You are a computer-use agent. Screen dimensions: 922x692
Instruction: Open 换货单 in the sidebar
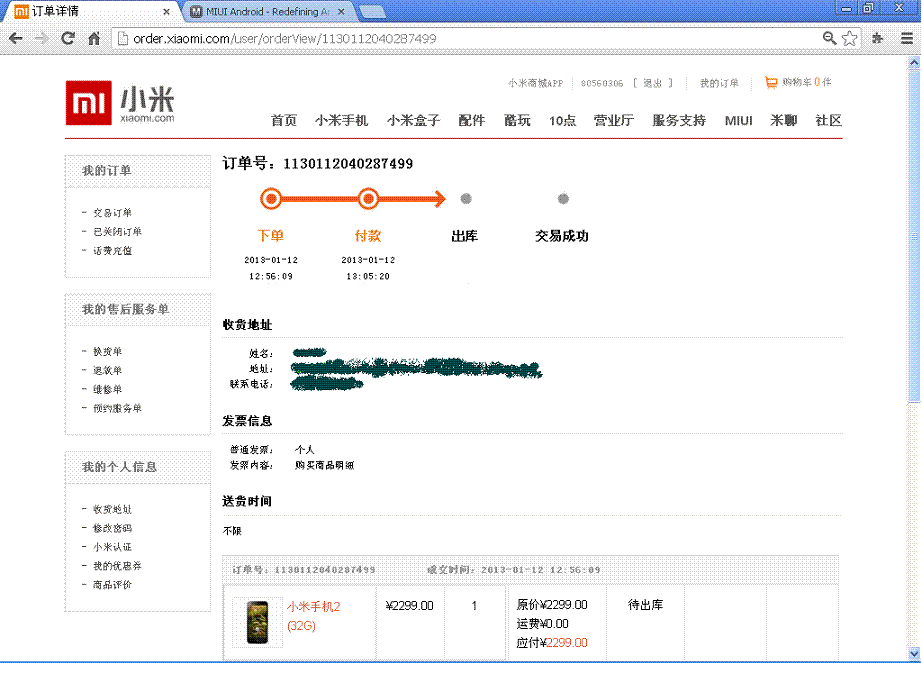[x=108, y=352]
